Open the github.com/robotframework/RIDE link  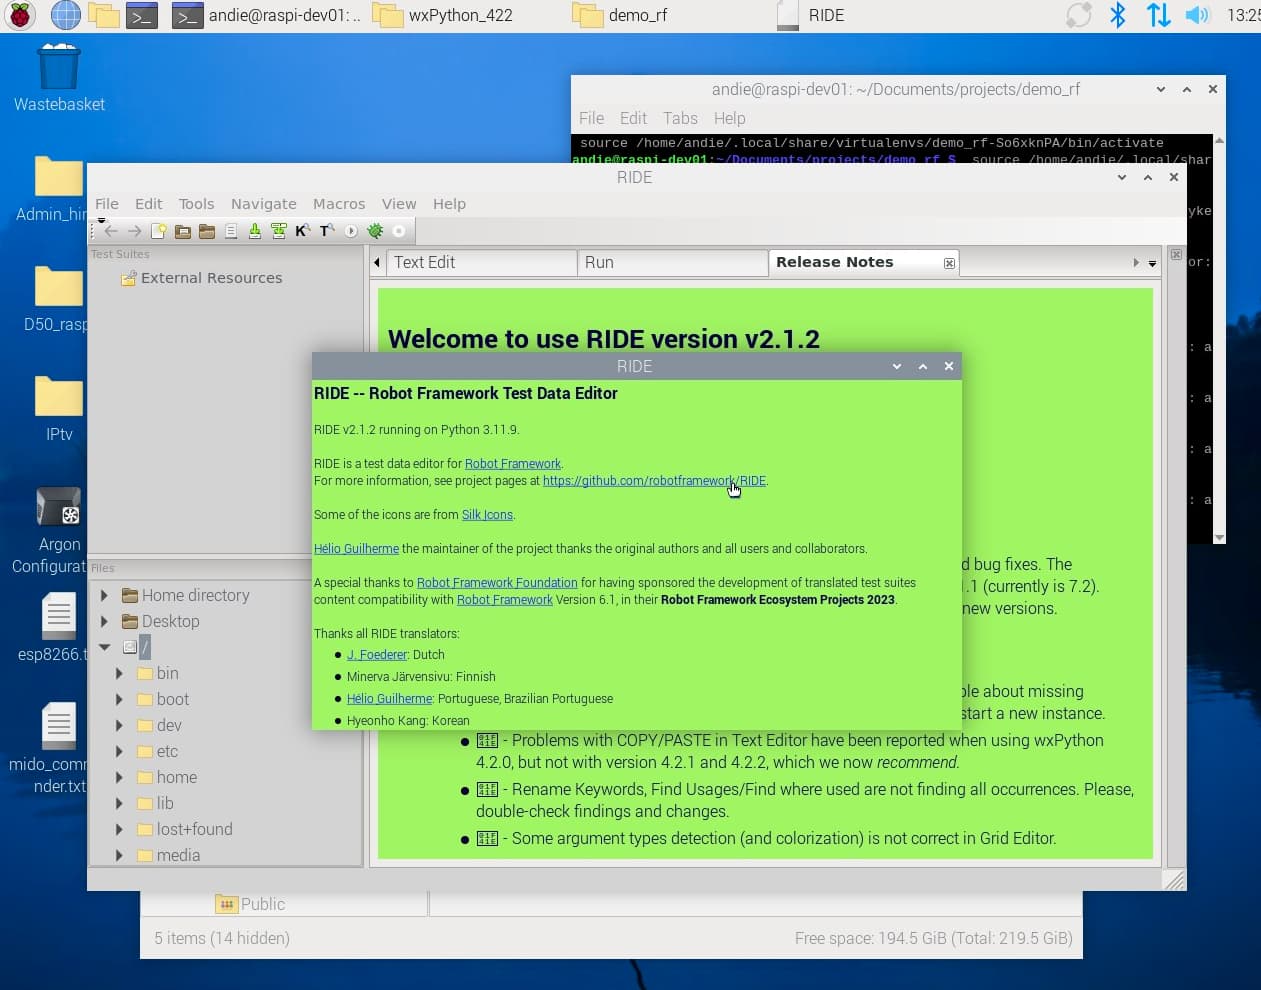tap(654, 481)
